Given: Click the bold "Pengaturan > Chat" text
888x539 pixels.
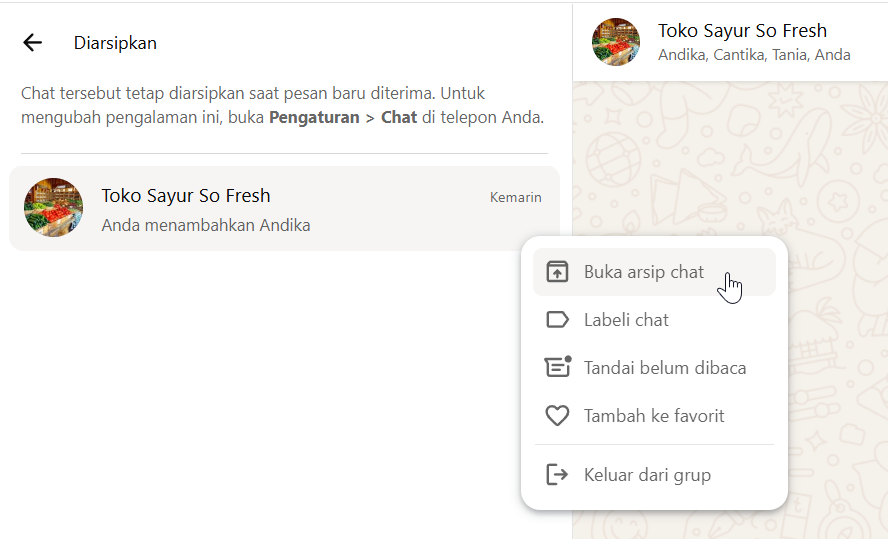Looking at the screenshot, I should tap(343, 117).
